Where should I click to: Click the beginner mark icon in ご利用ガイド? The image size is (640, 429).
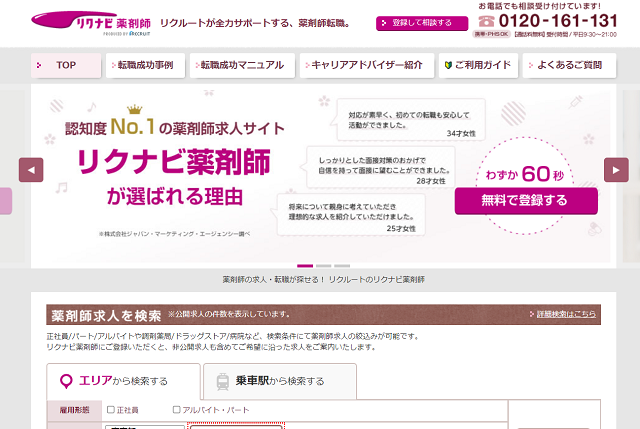[x=448, y=65]
